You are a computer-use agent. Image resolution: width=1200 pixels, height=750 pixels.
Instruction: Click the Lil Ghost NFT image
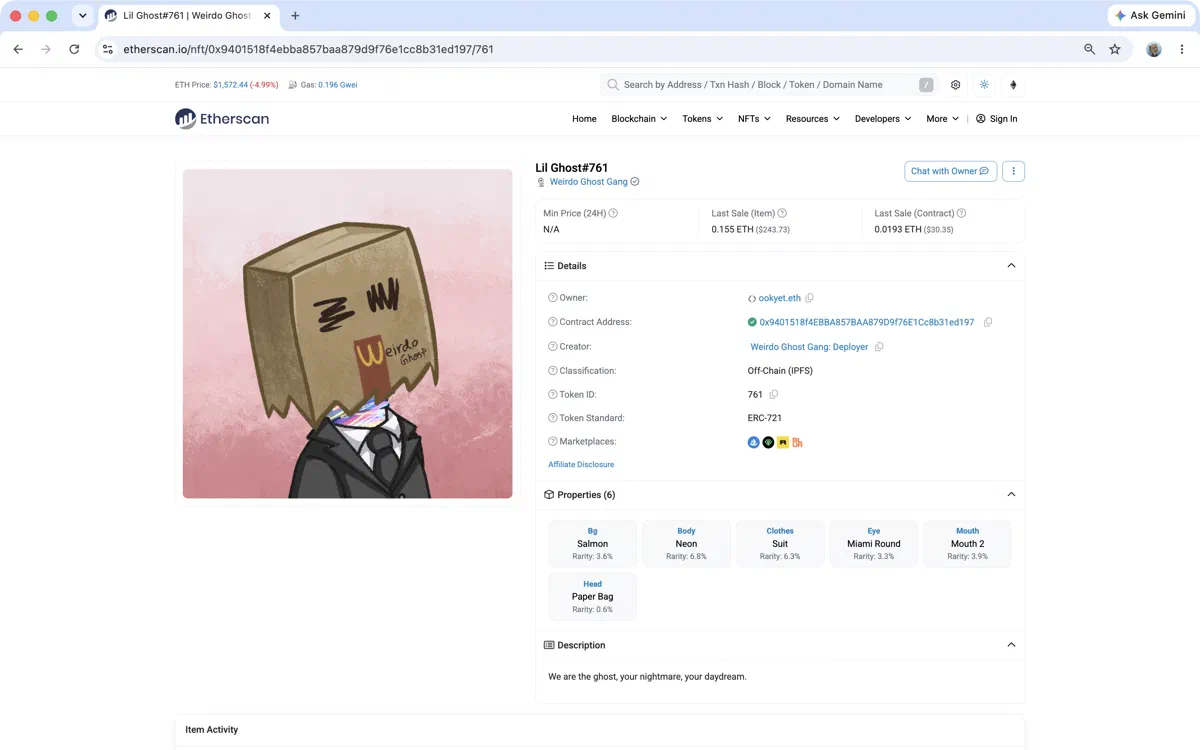point(347,334)
